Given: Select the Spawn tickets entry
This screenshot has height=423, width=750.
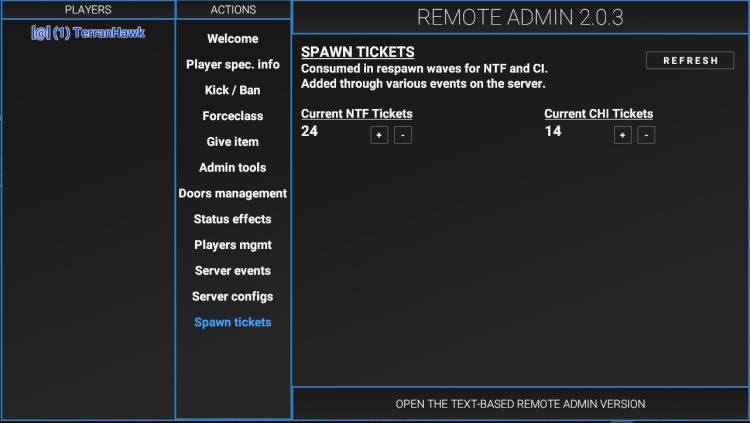Looking at the screenshot, I should coord(233,322).
